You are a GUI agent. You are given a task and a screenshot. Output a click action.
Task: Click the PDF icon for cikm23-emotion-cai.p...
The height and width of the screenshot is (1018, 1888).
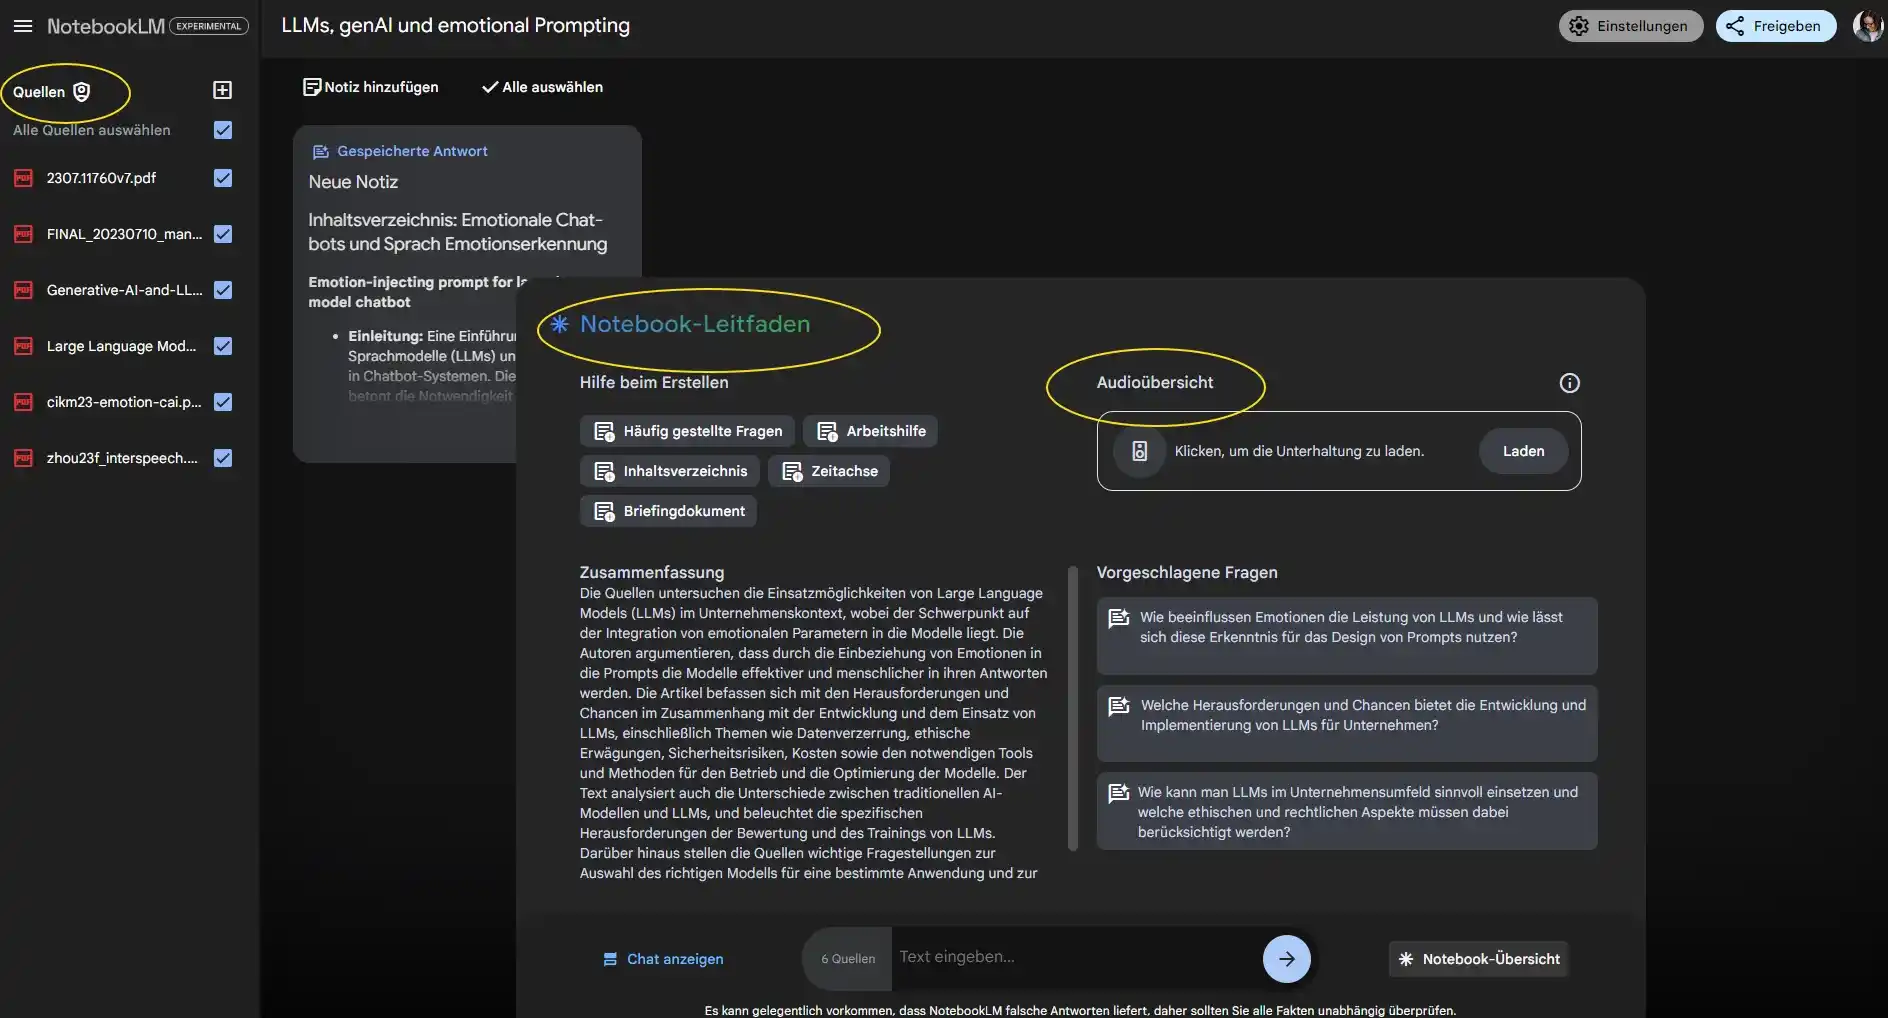coord(23,402)
